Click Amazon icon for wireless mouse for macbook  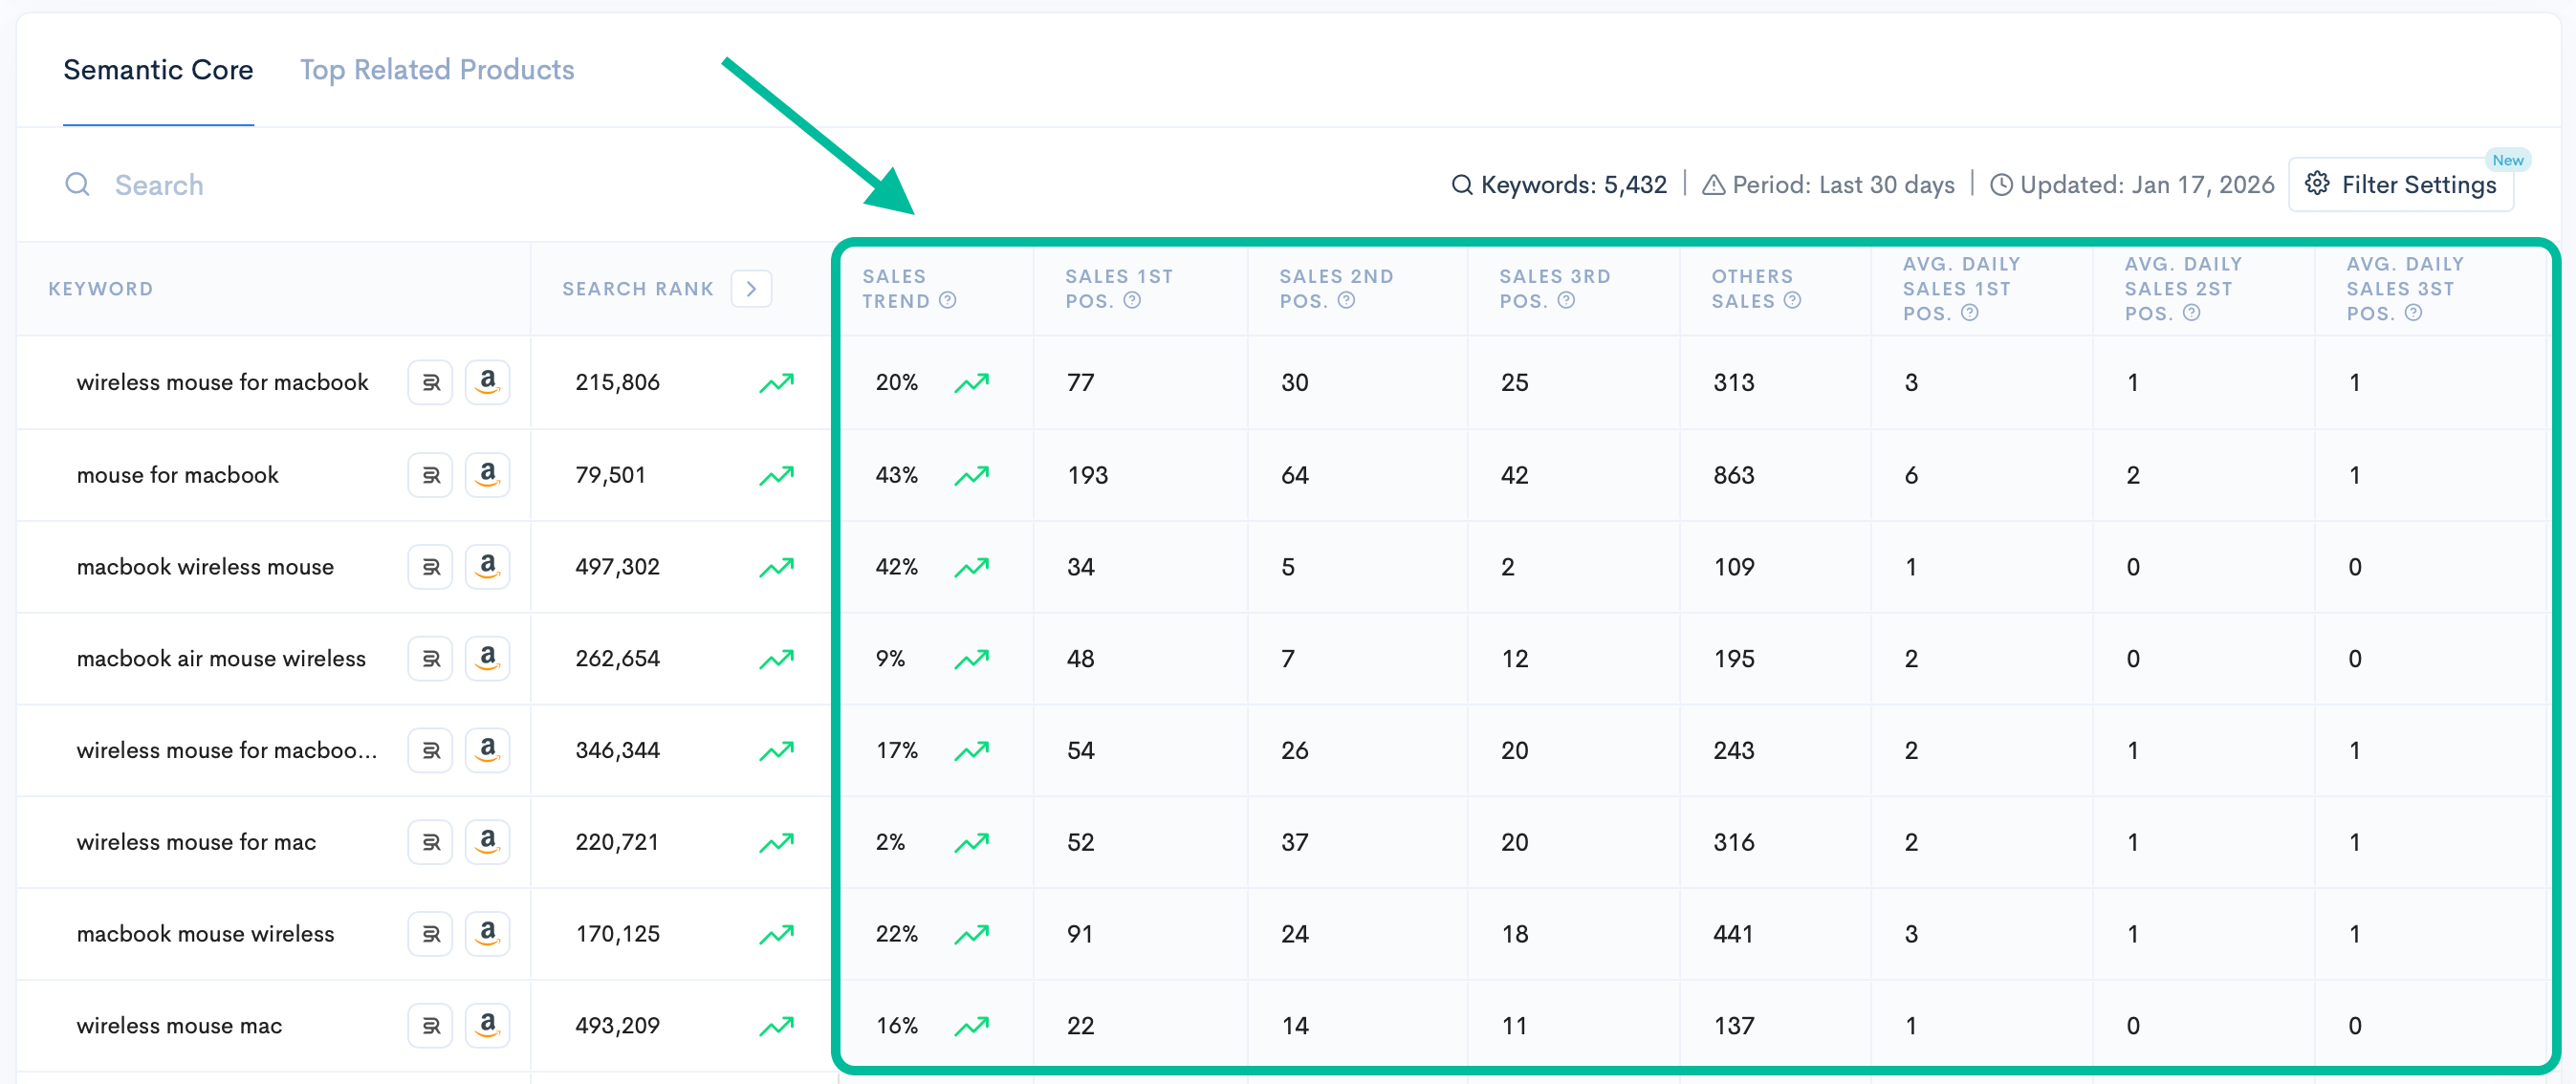coord(487,383)
